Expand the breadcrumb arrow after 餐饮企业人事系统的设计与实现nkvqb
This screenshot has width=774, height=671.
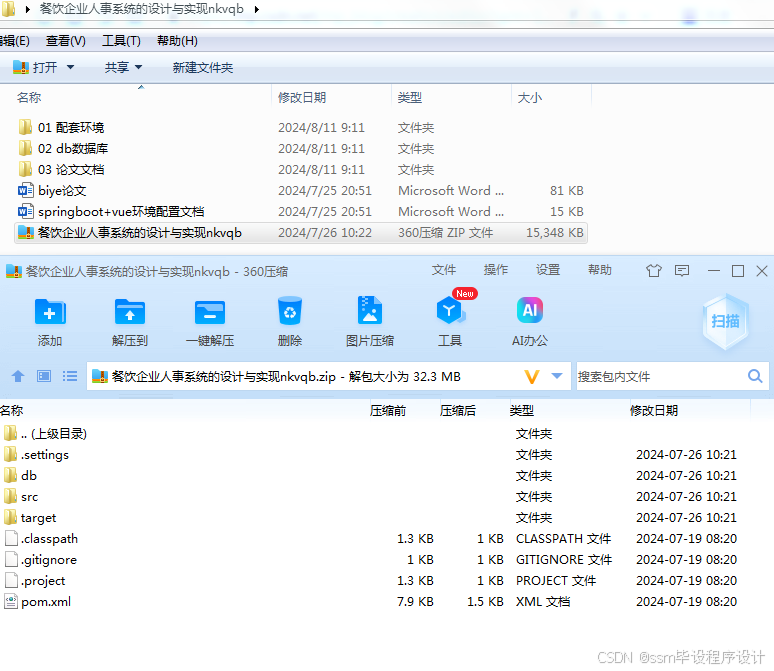pos(257,9)
